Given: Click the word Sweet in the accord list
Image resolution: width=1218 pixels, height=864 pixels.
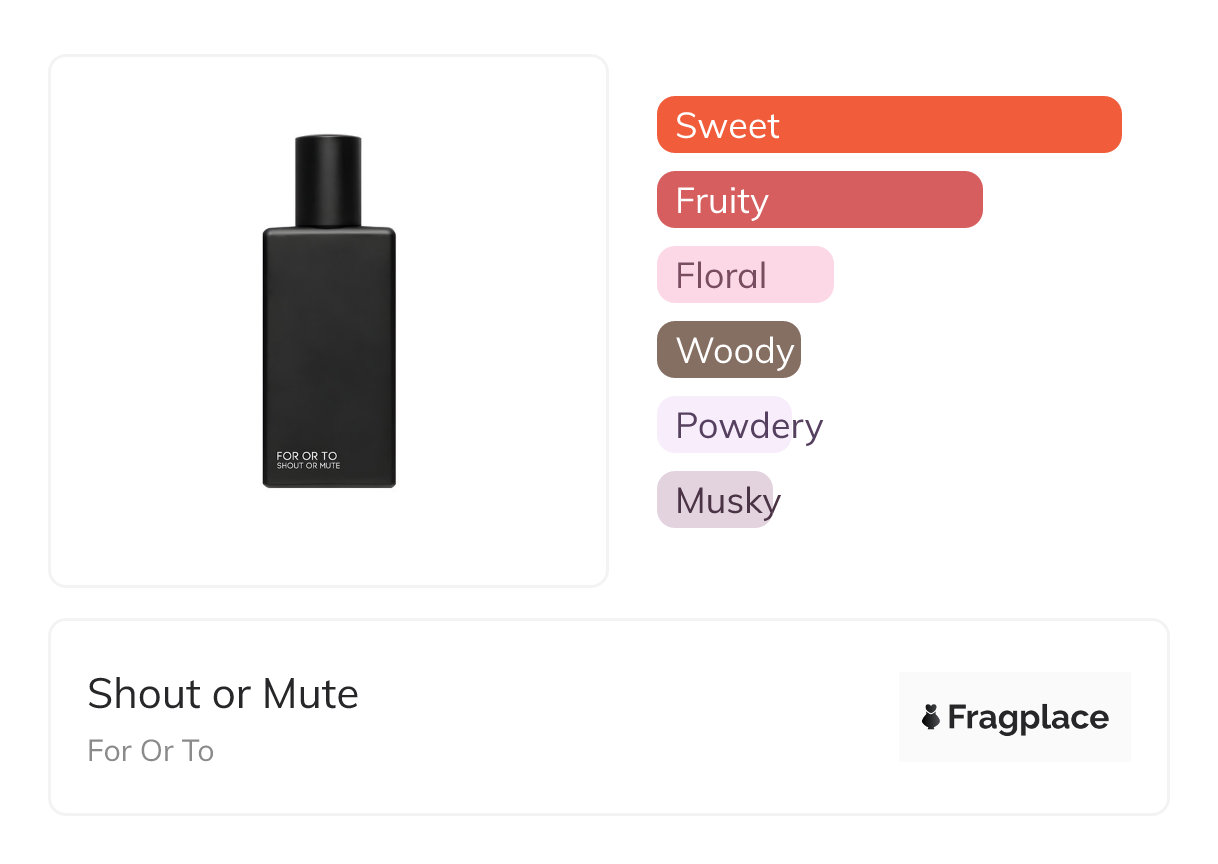Looking at the screenshot, I should (727, 125).
